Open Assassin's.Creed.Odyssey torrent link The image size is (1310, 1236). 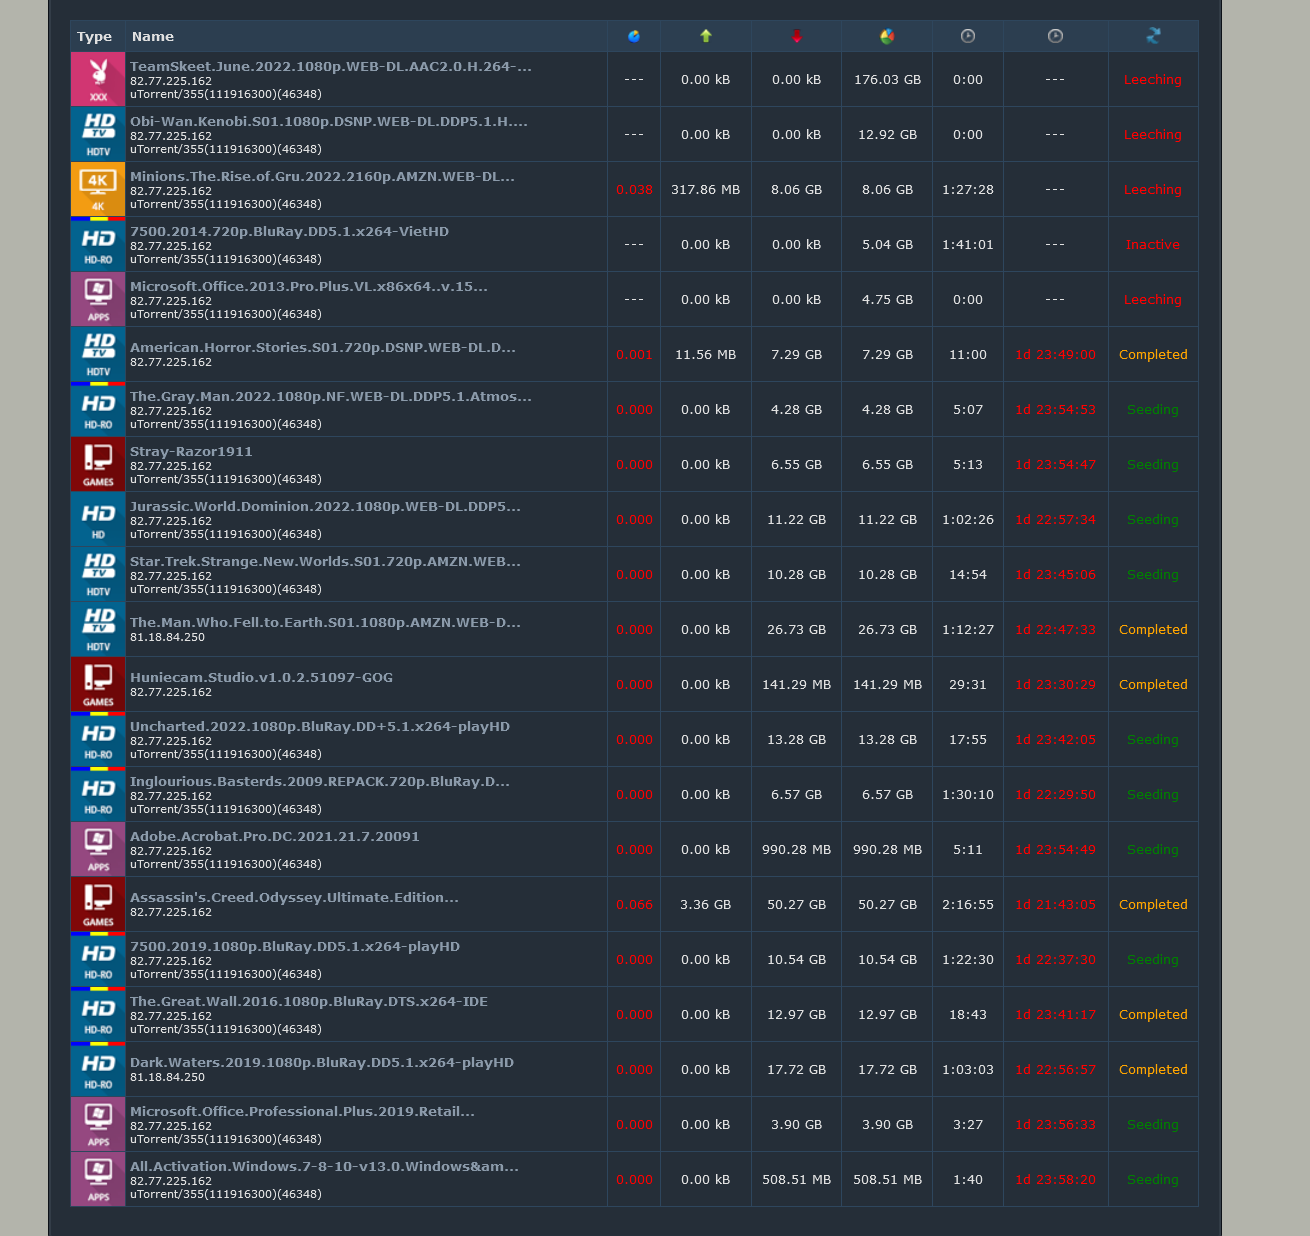point(294,897)
